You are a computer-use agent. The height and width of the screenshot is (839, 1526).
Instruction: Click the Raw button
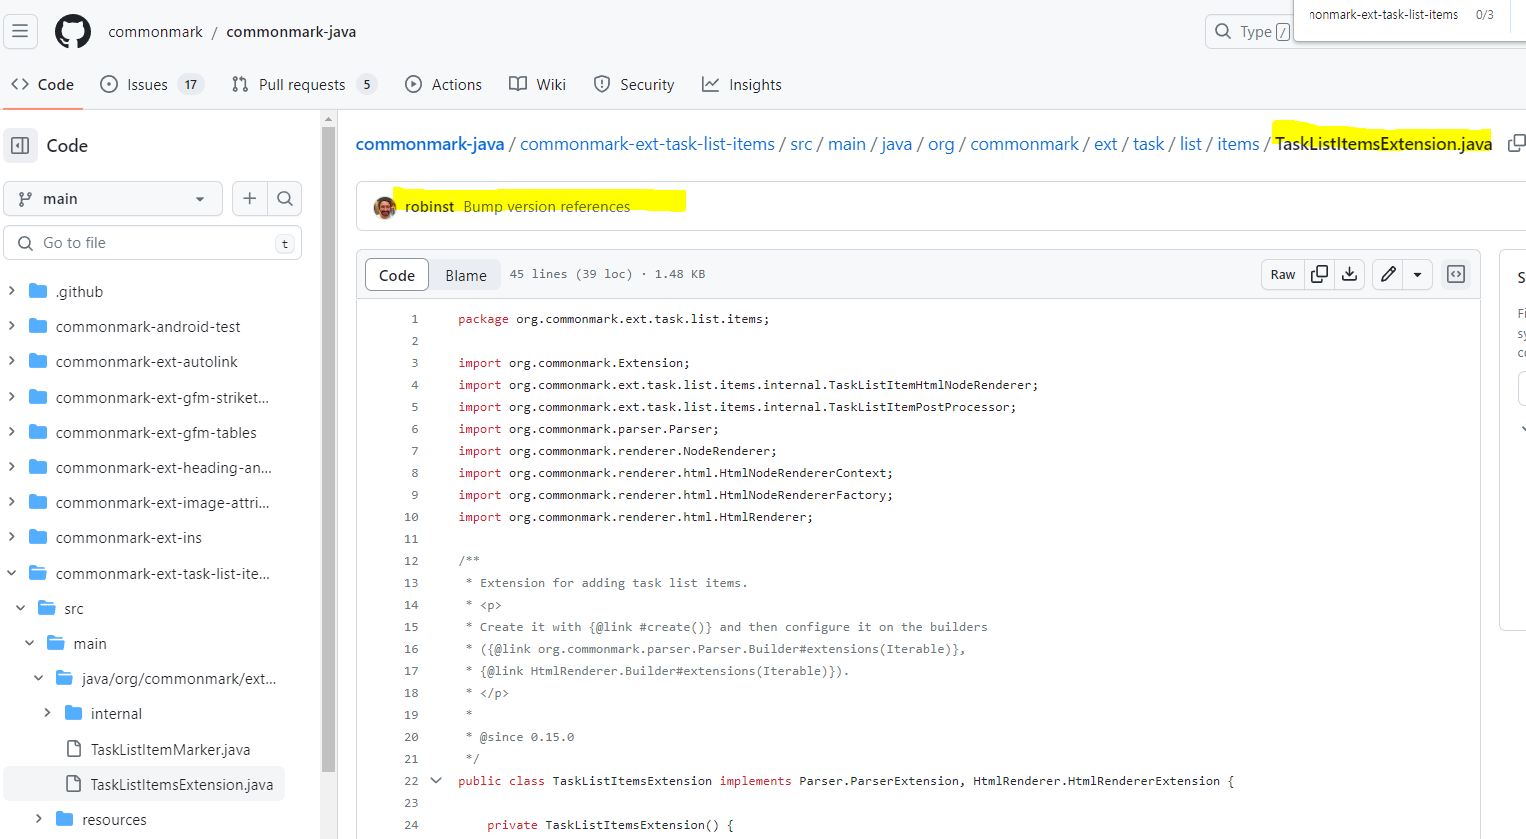tap(1283, 274)
